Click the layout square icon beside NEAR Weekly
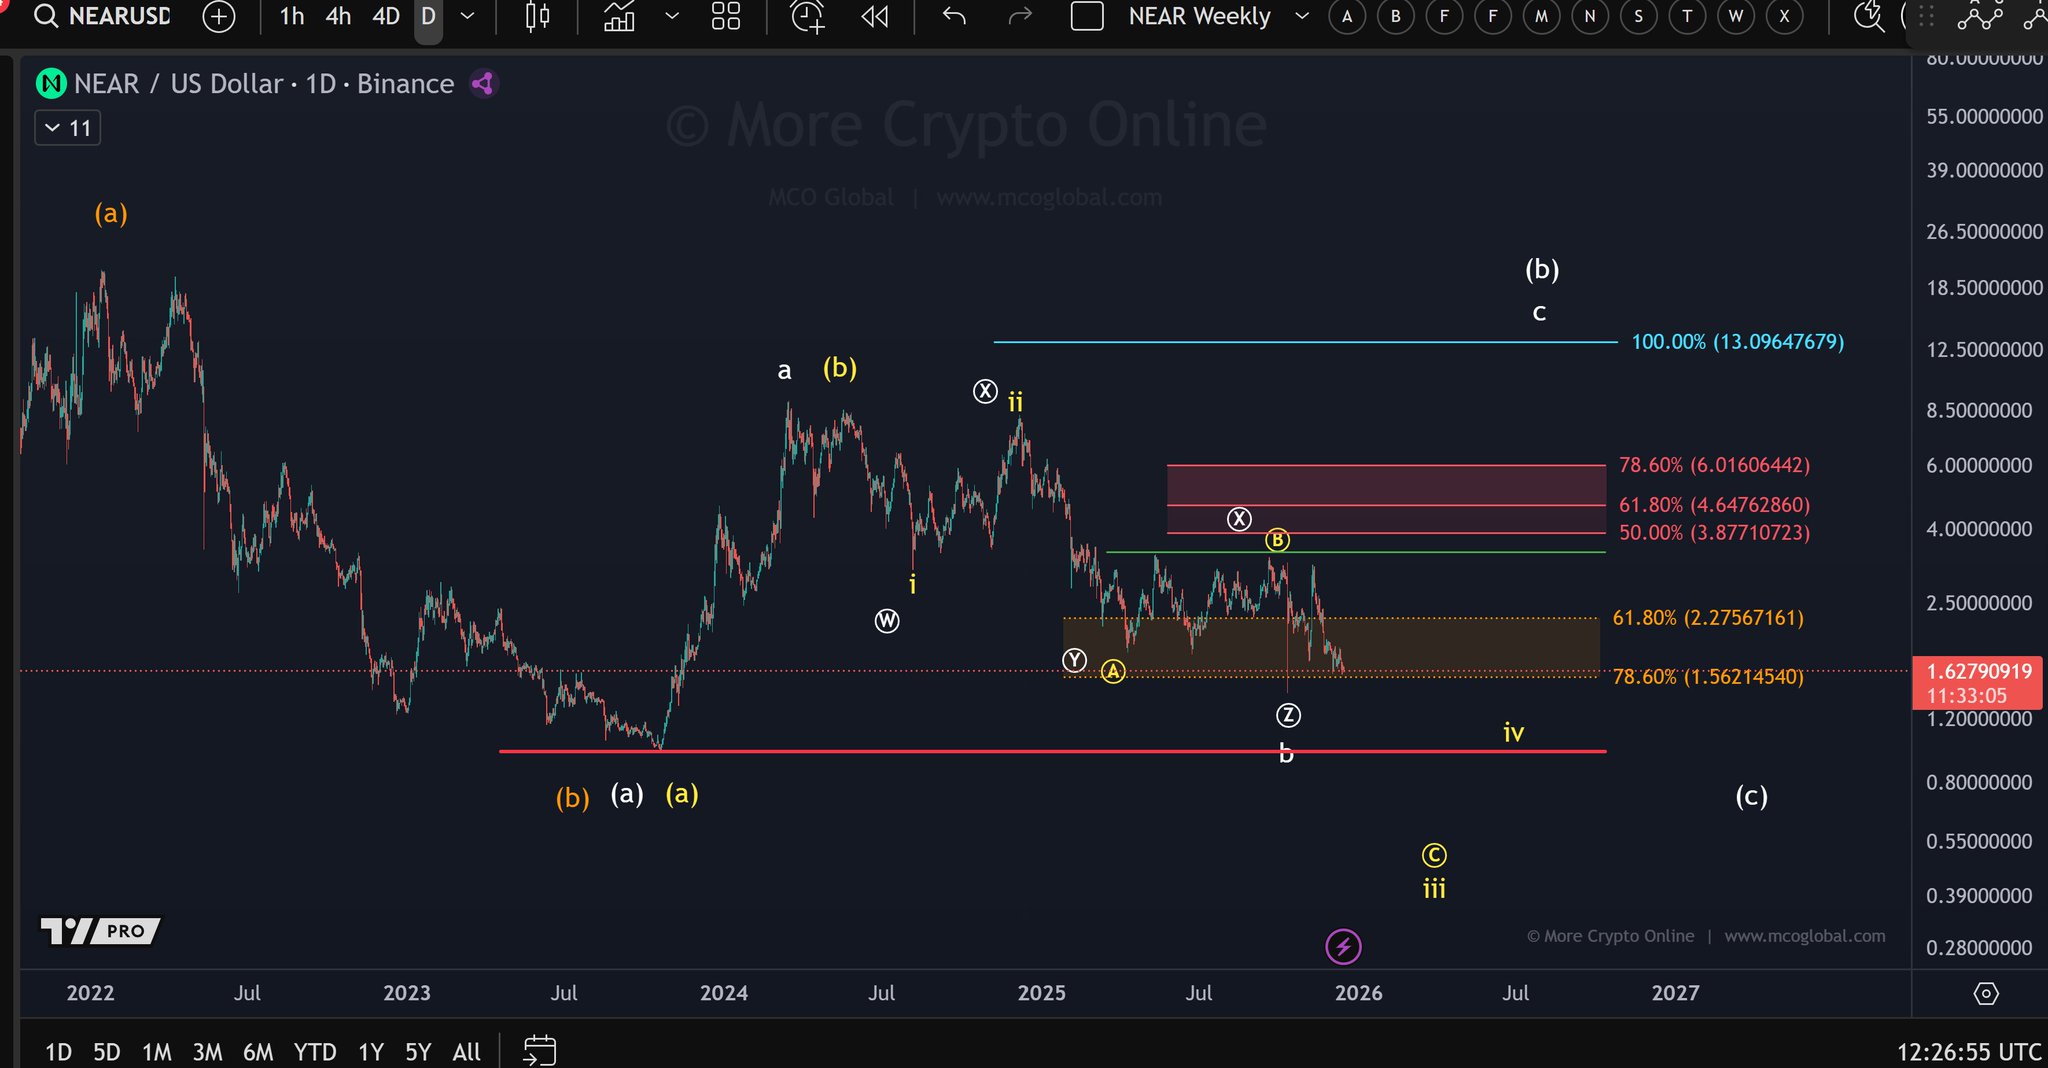Viewport: 2048px width, 1068px height. (1087, 17)
